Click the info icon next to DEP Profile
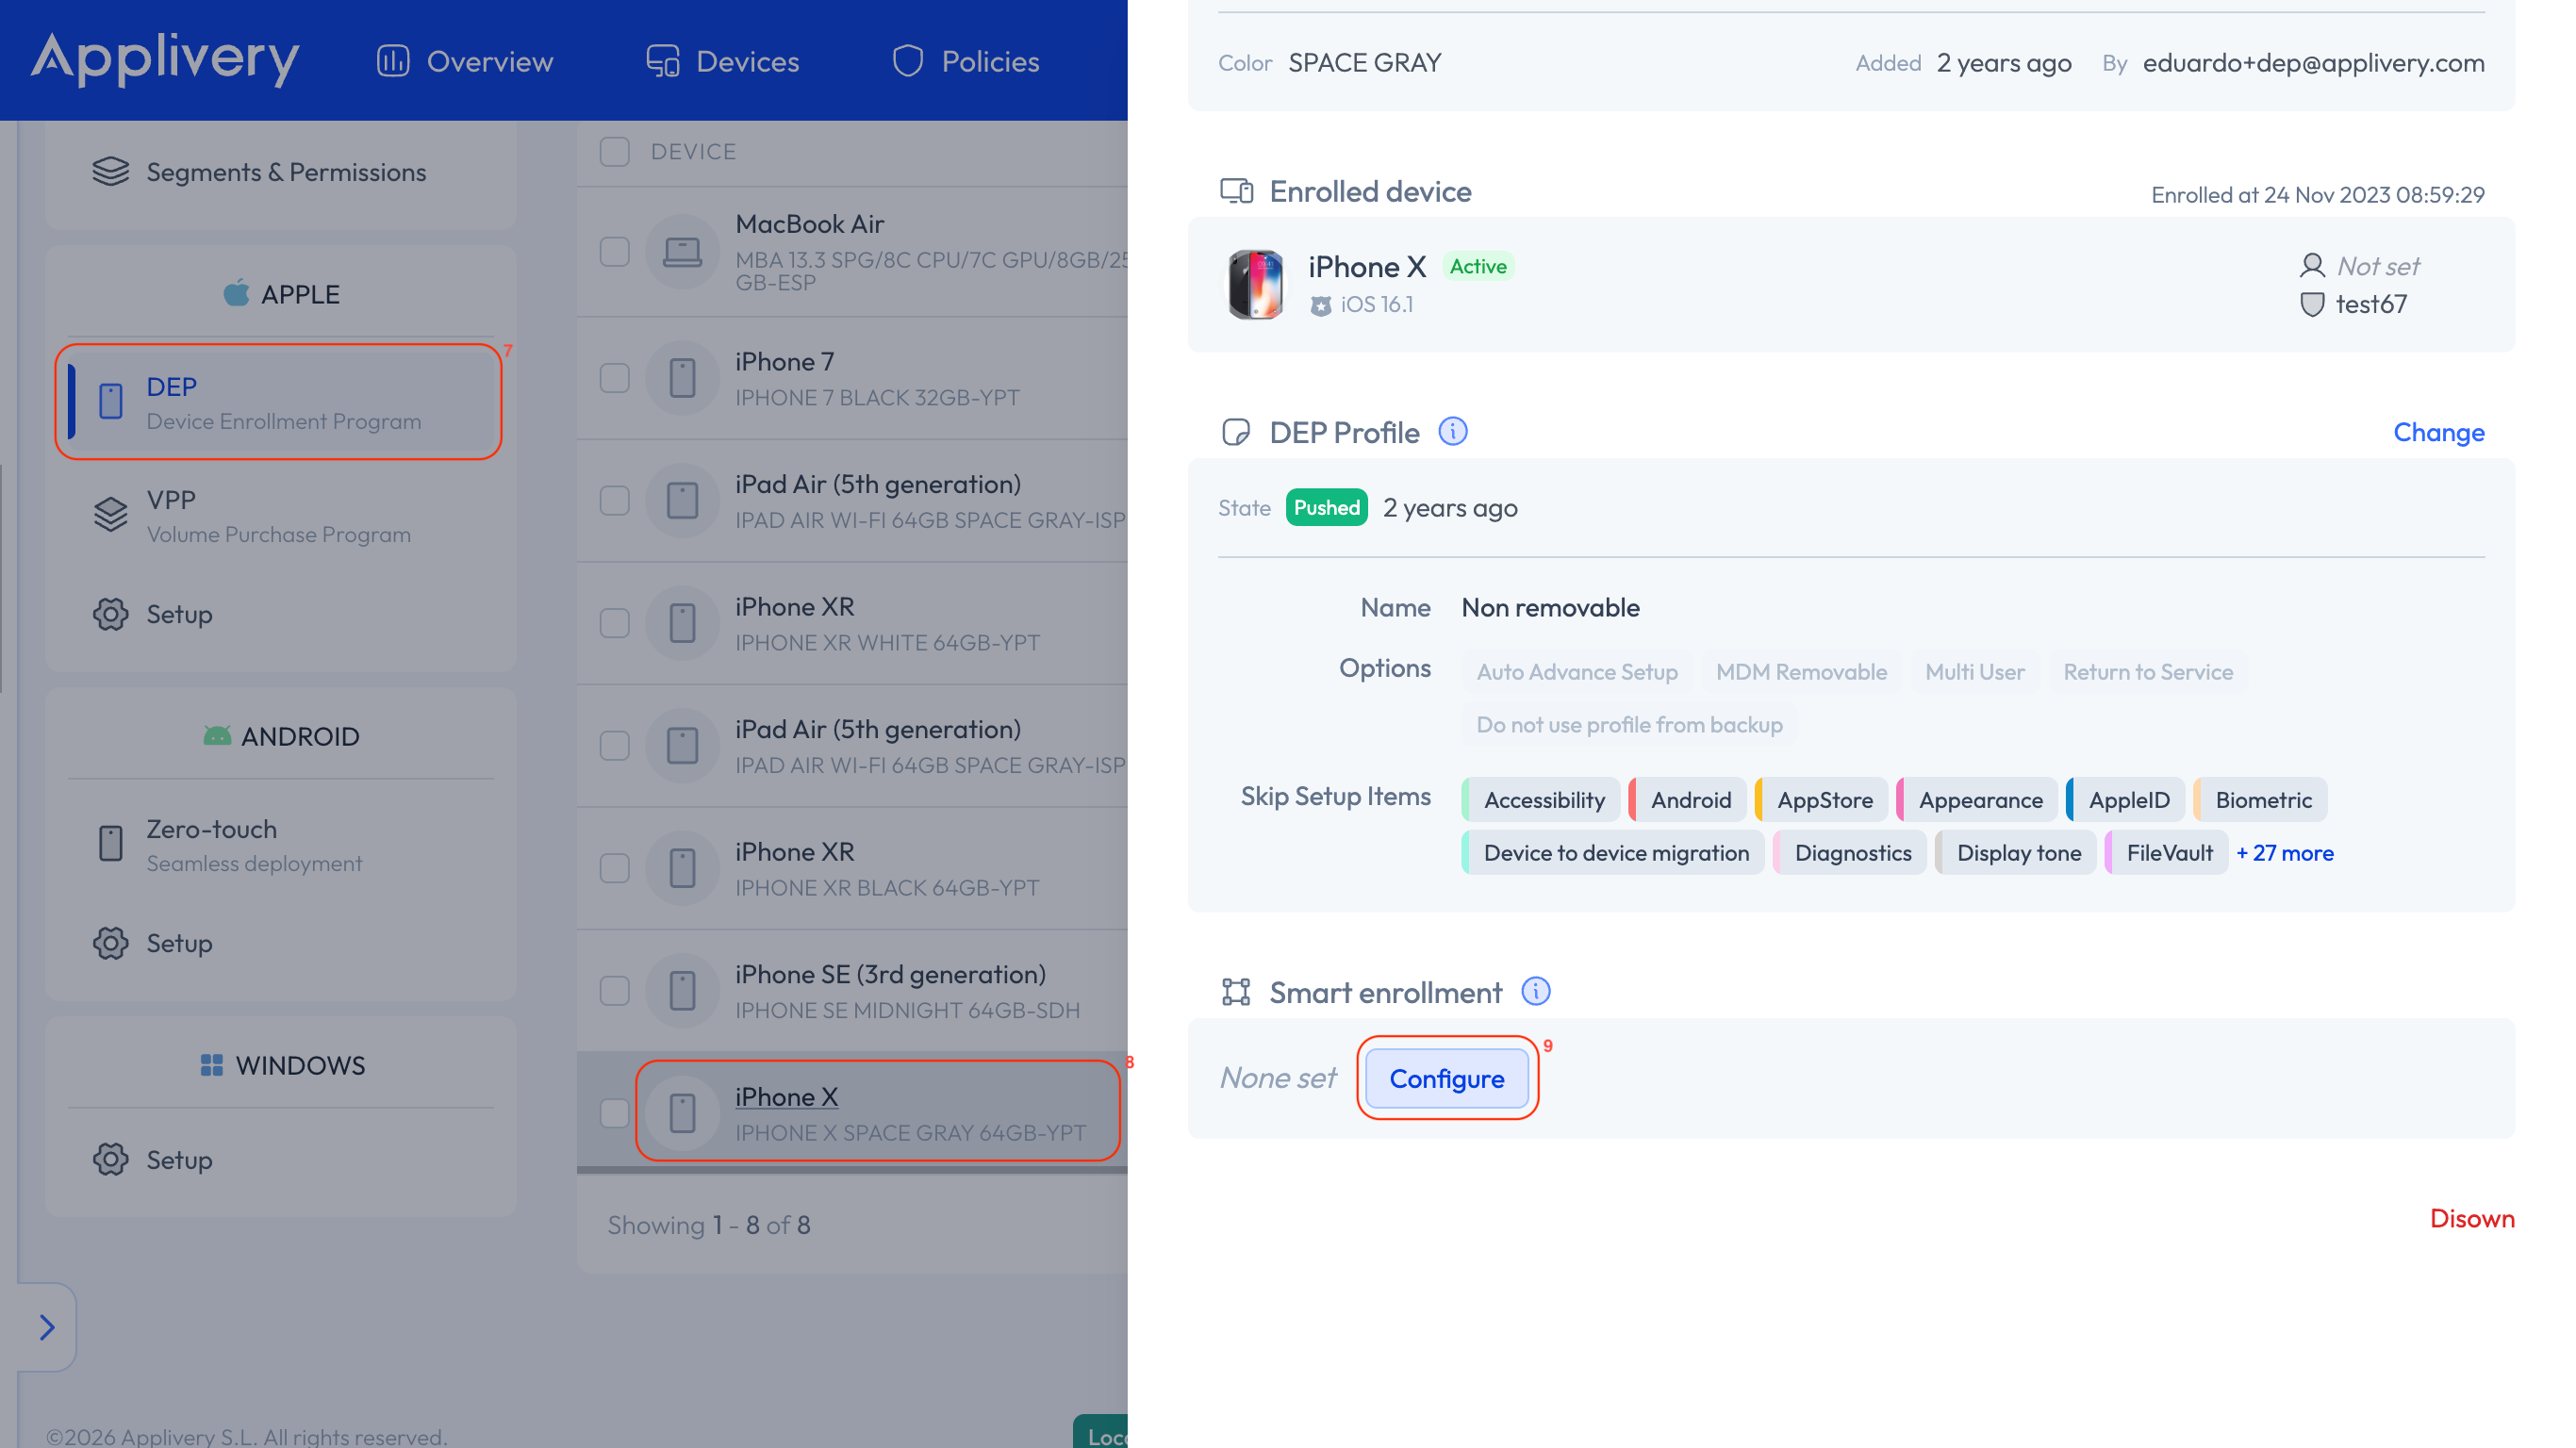Image resolution: width=2576 pixels, height=1448 pixels. (x=1452, y=432)
